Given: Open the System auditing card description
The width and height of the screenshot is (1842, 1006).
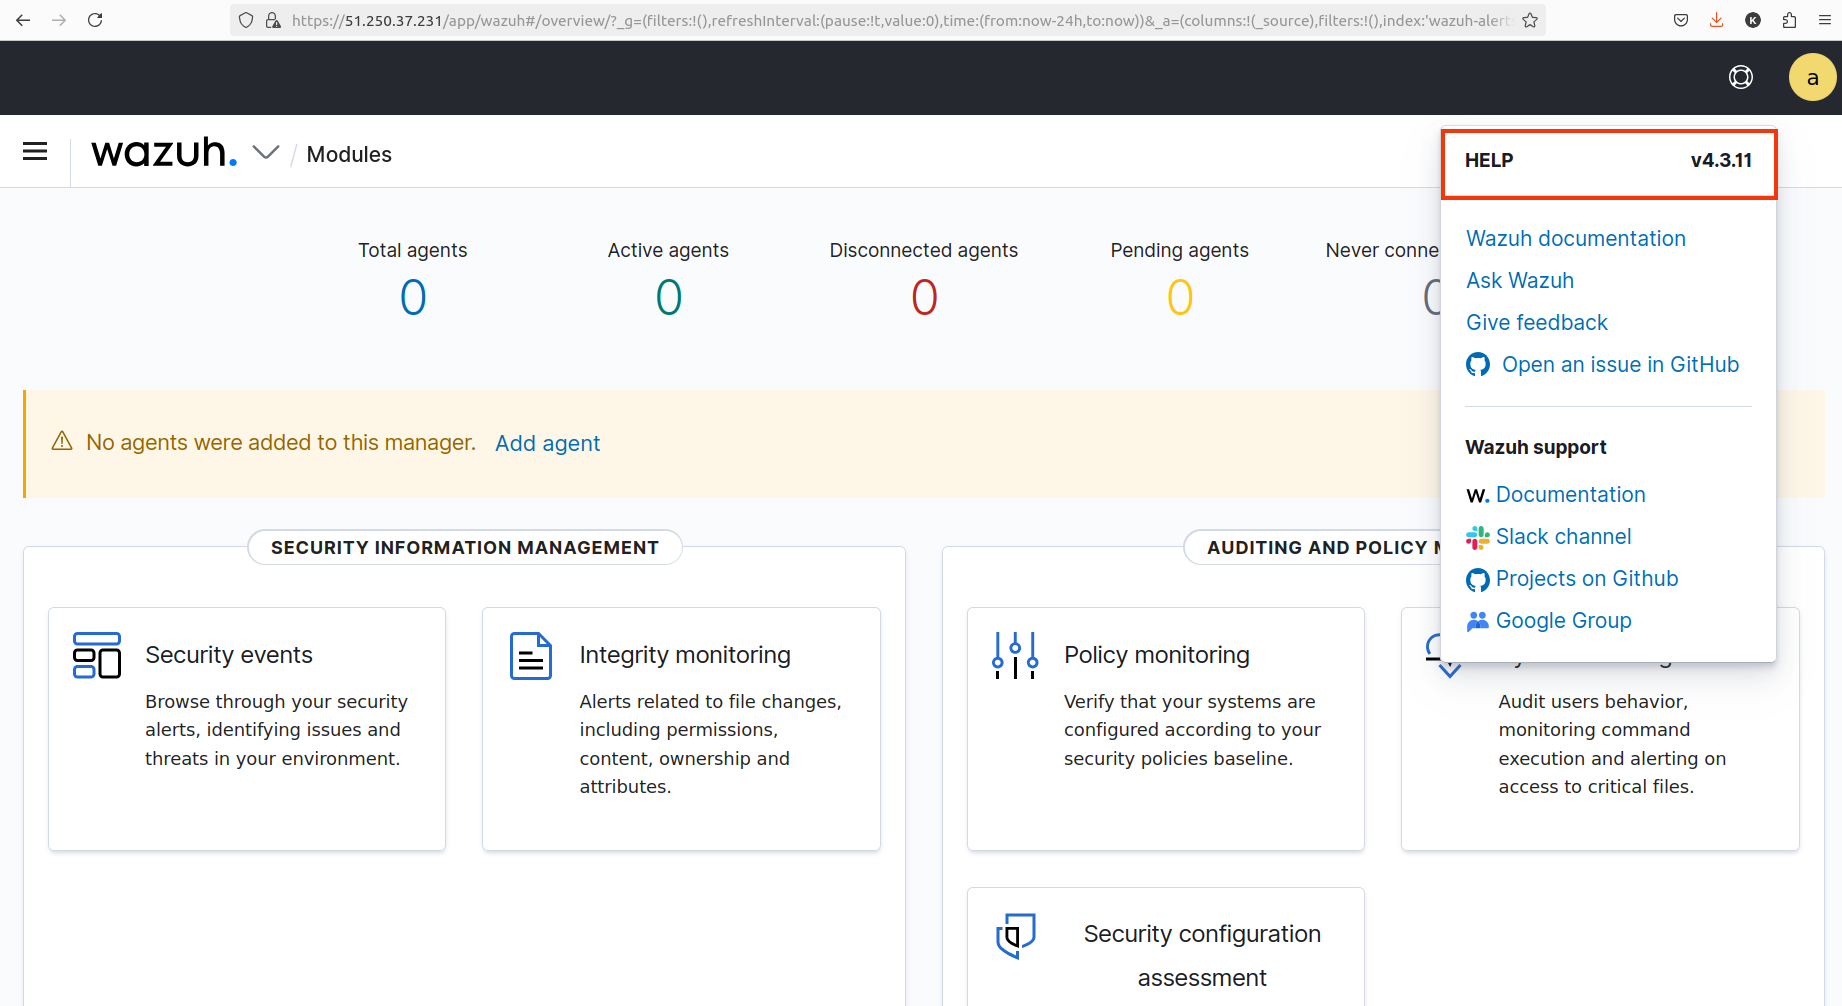Looking at the screenshot, I should (x=1612, y=744).
